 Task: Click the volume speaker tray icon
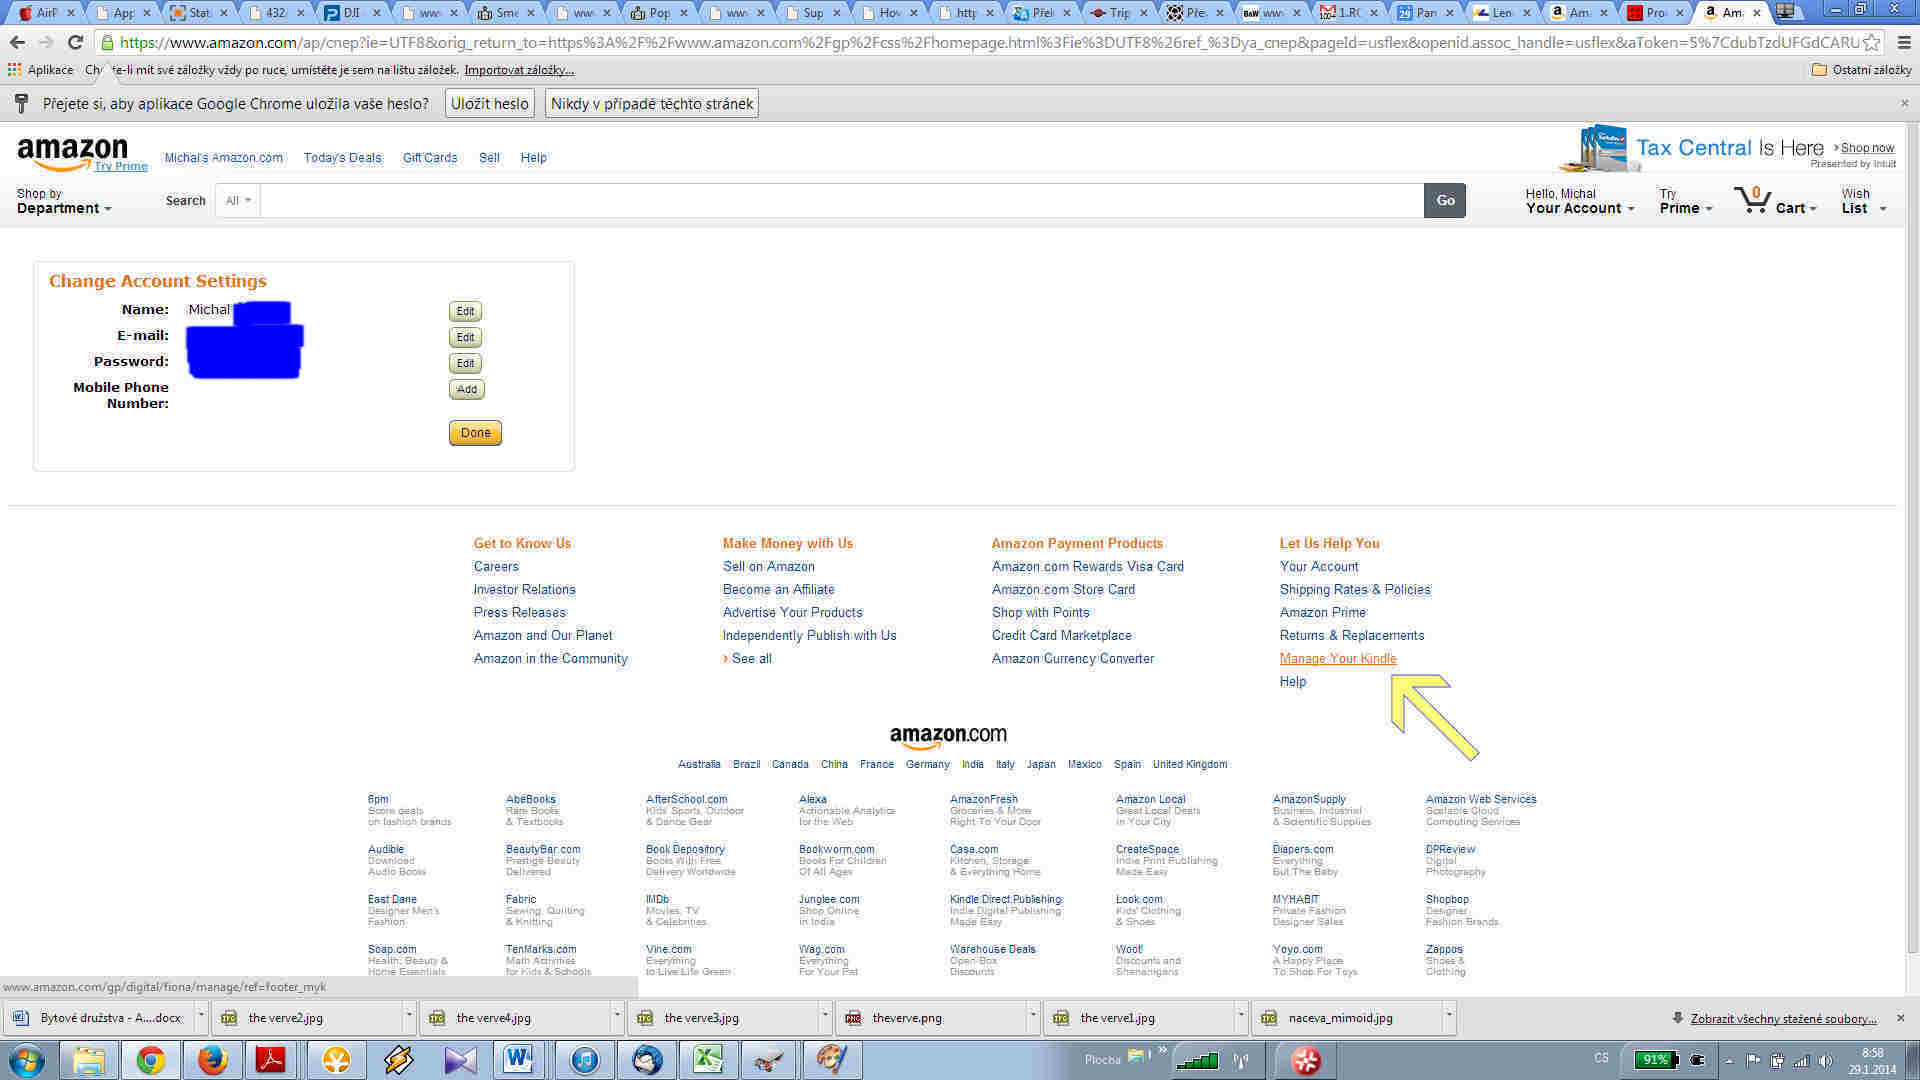click(x=1825, y=1061)
